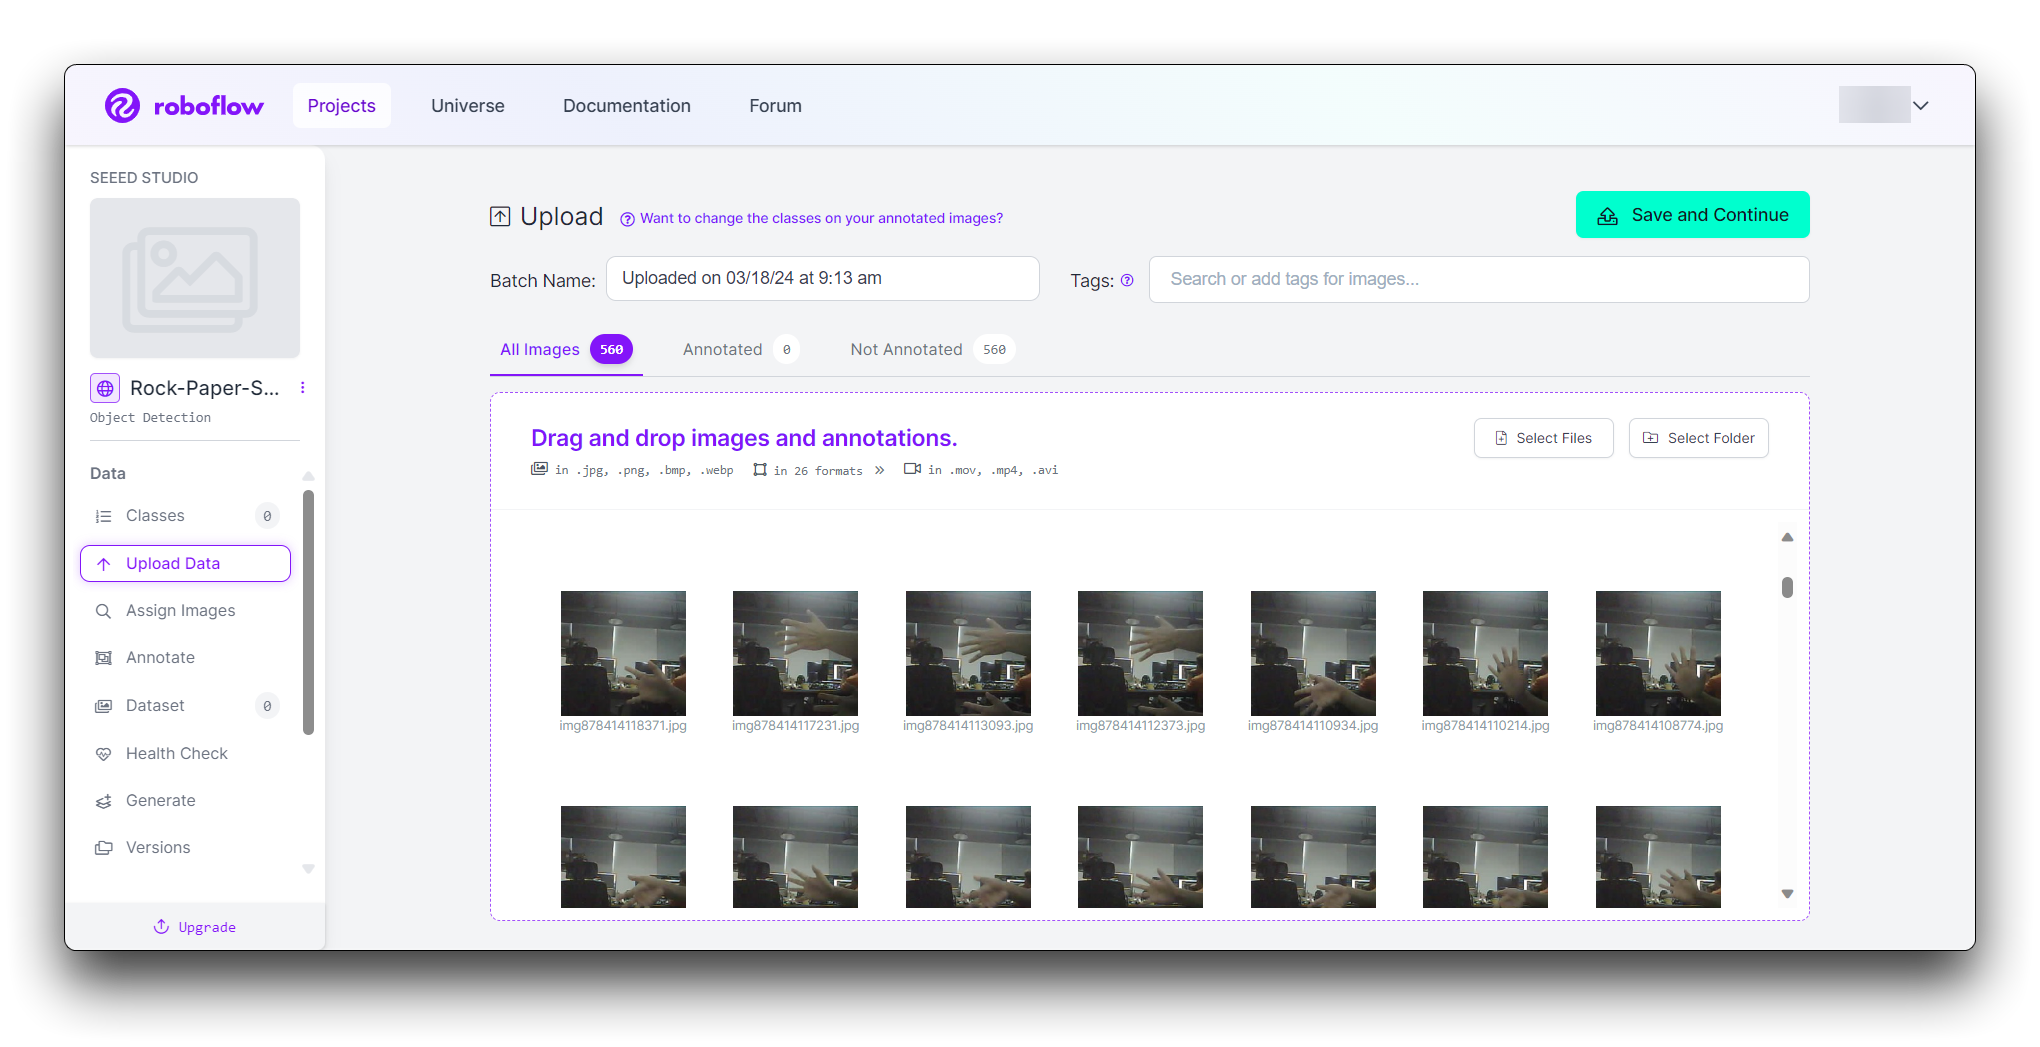Screen dimensions: 2040x1047
Task: Click the Upload heading icon
Action: point(500,216)
